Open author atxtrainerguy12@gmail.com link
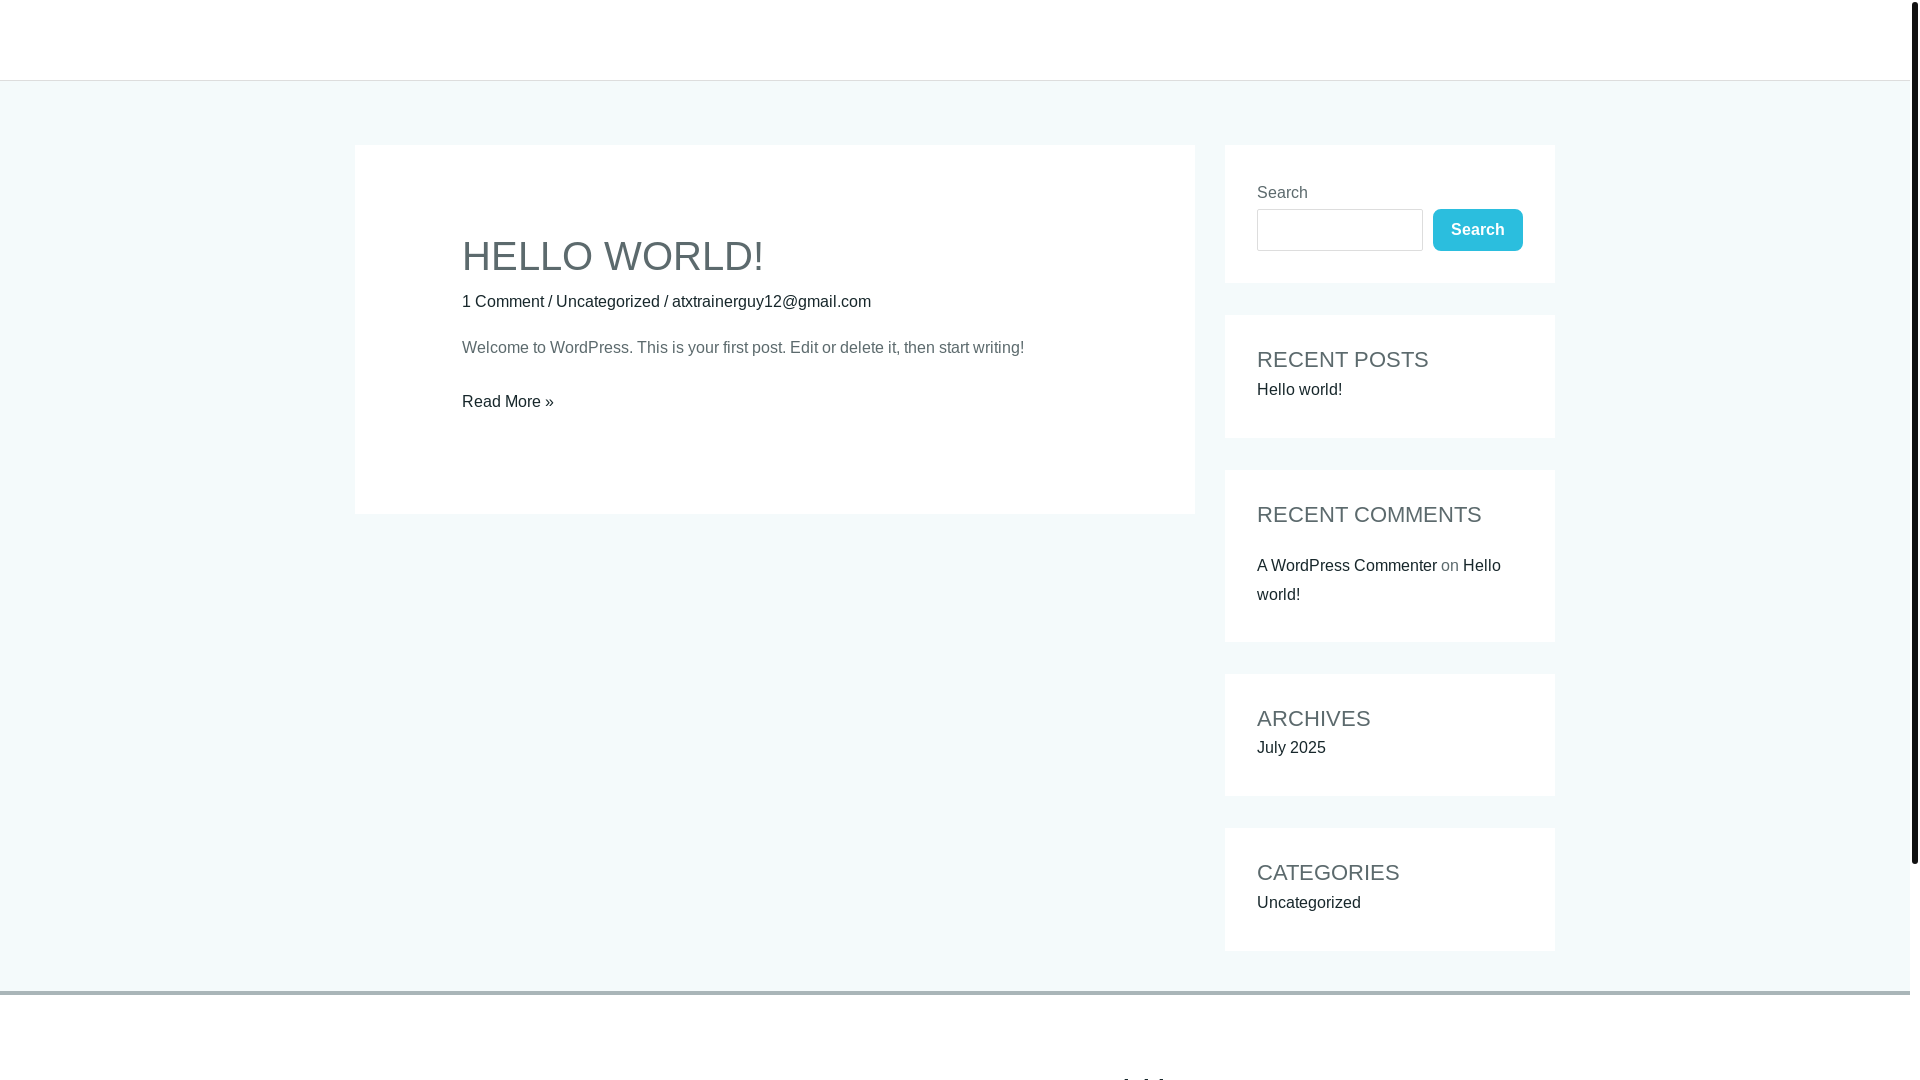This screenshot has width=1920, height=1080. pyautogui.click(x=771, y=301)
